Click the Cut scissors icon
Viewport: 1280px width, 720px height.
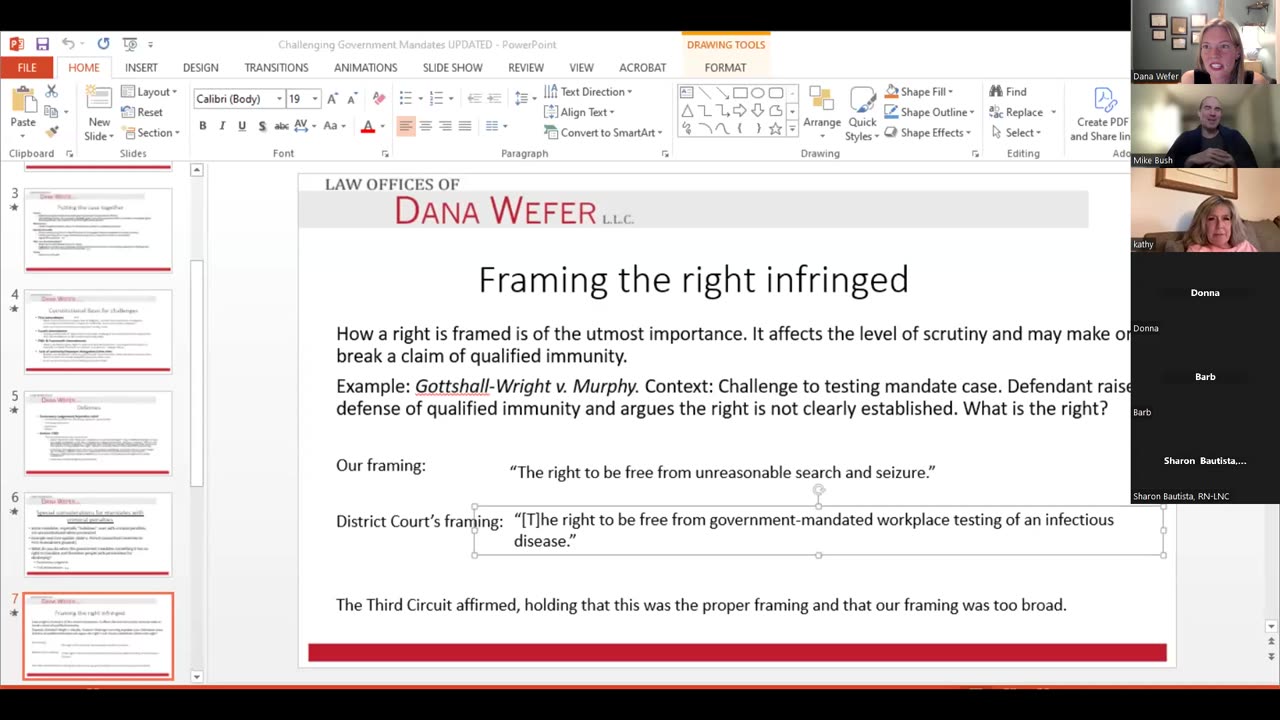tap(52, 91)
